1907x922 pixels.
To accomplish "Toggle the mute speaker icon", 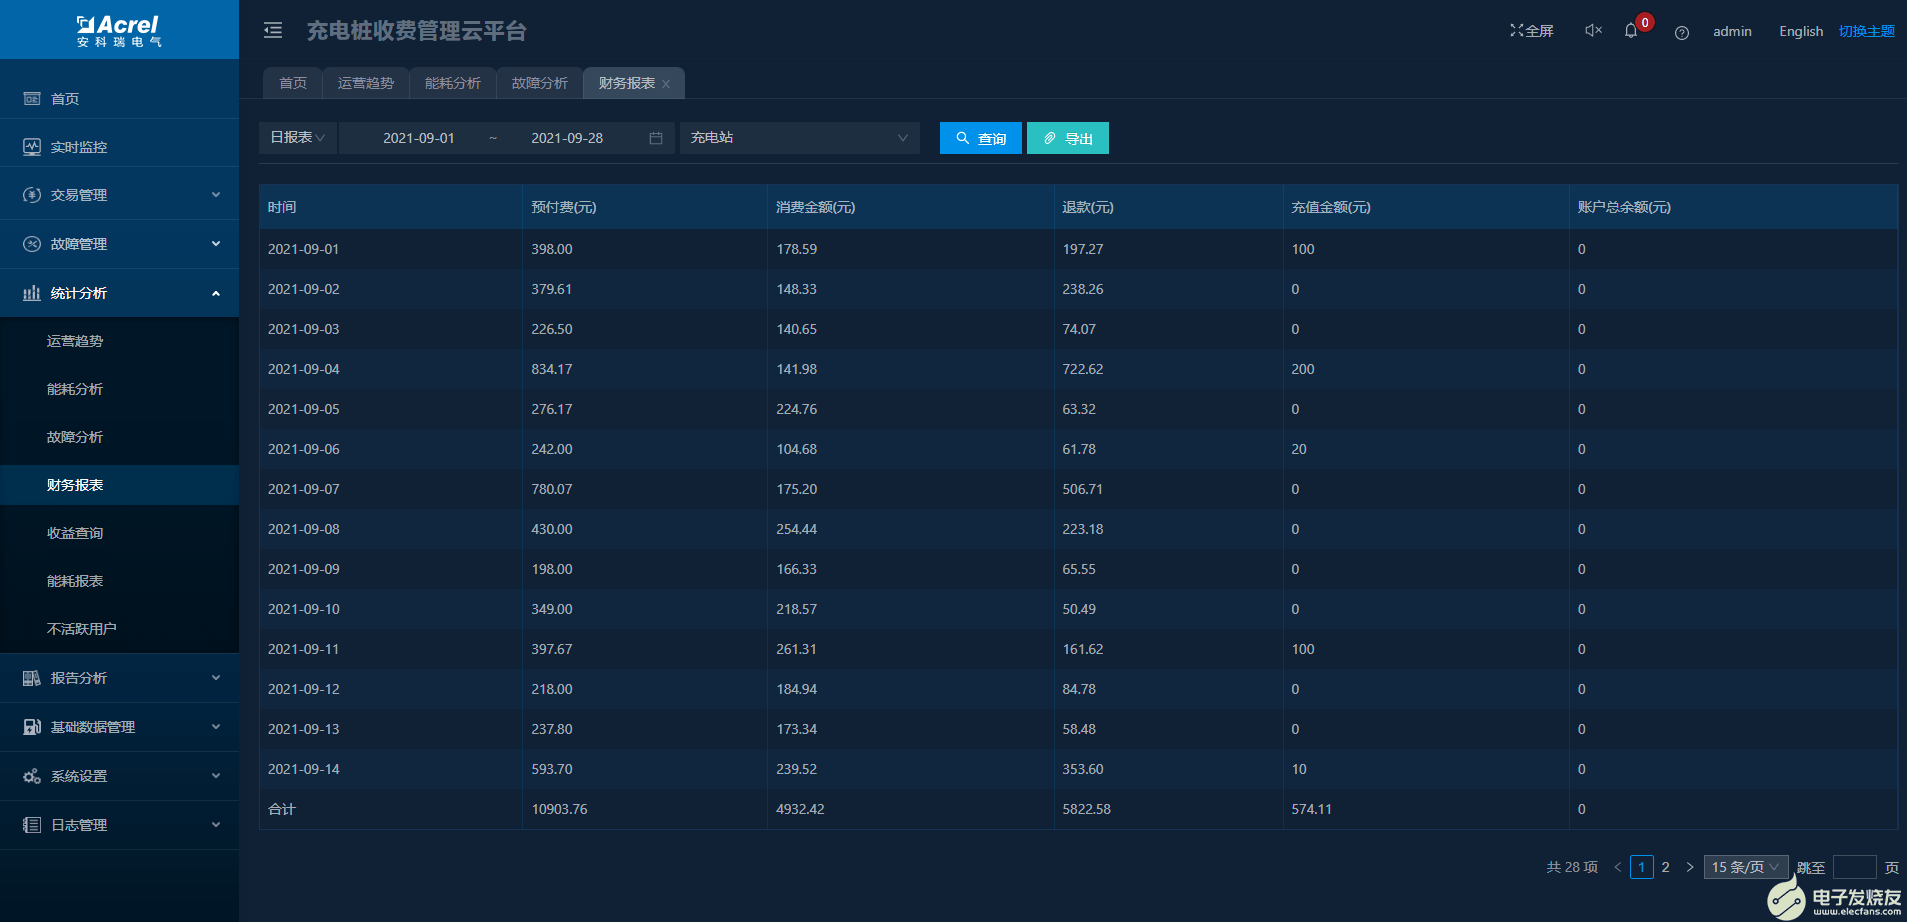I will pyautogui.click(x=1593, y=31).
